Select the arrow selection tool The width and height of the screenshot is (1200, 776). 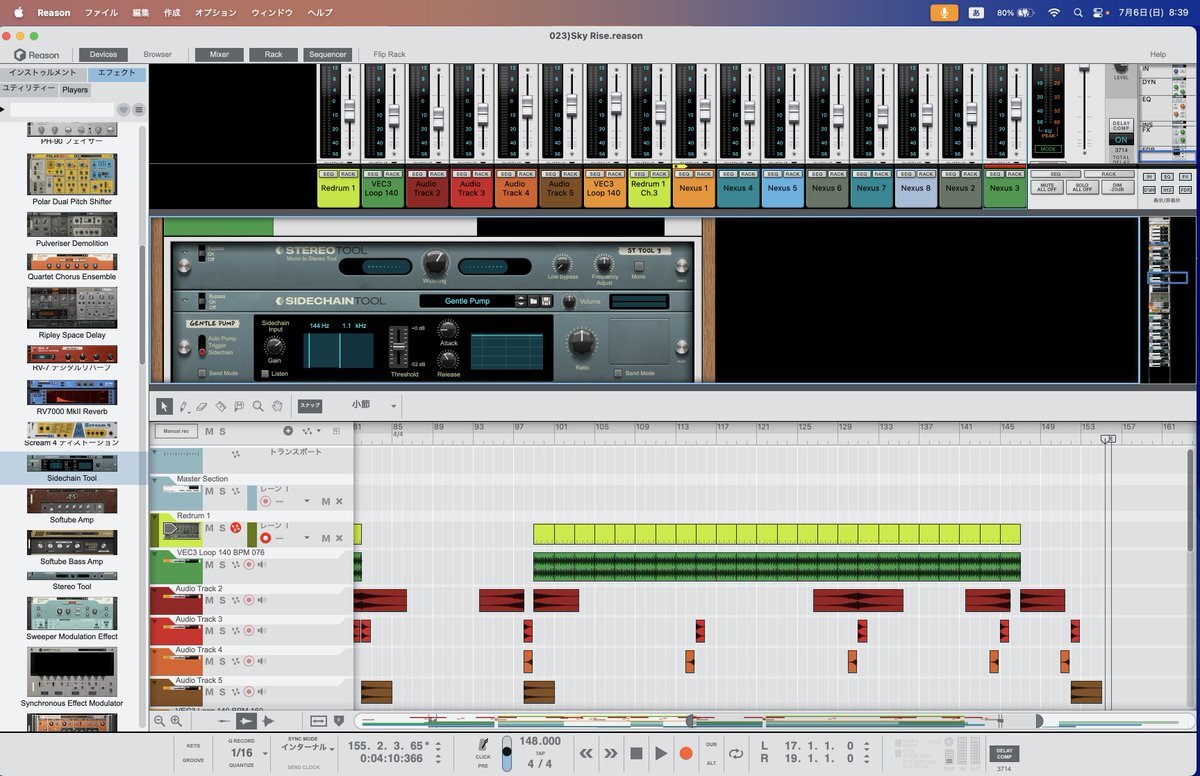click(x=165, y=406)
